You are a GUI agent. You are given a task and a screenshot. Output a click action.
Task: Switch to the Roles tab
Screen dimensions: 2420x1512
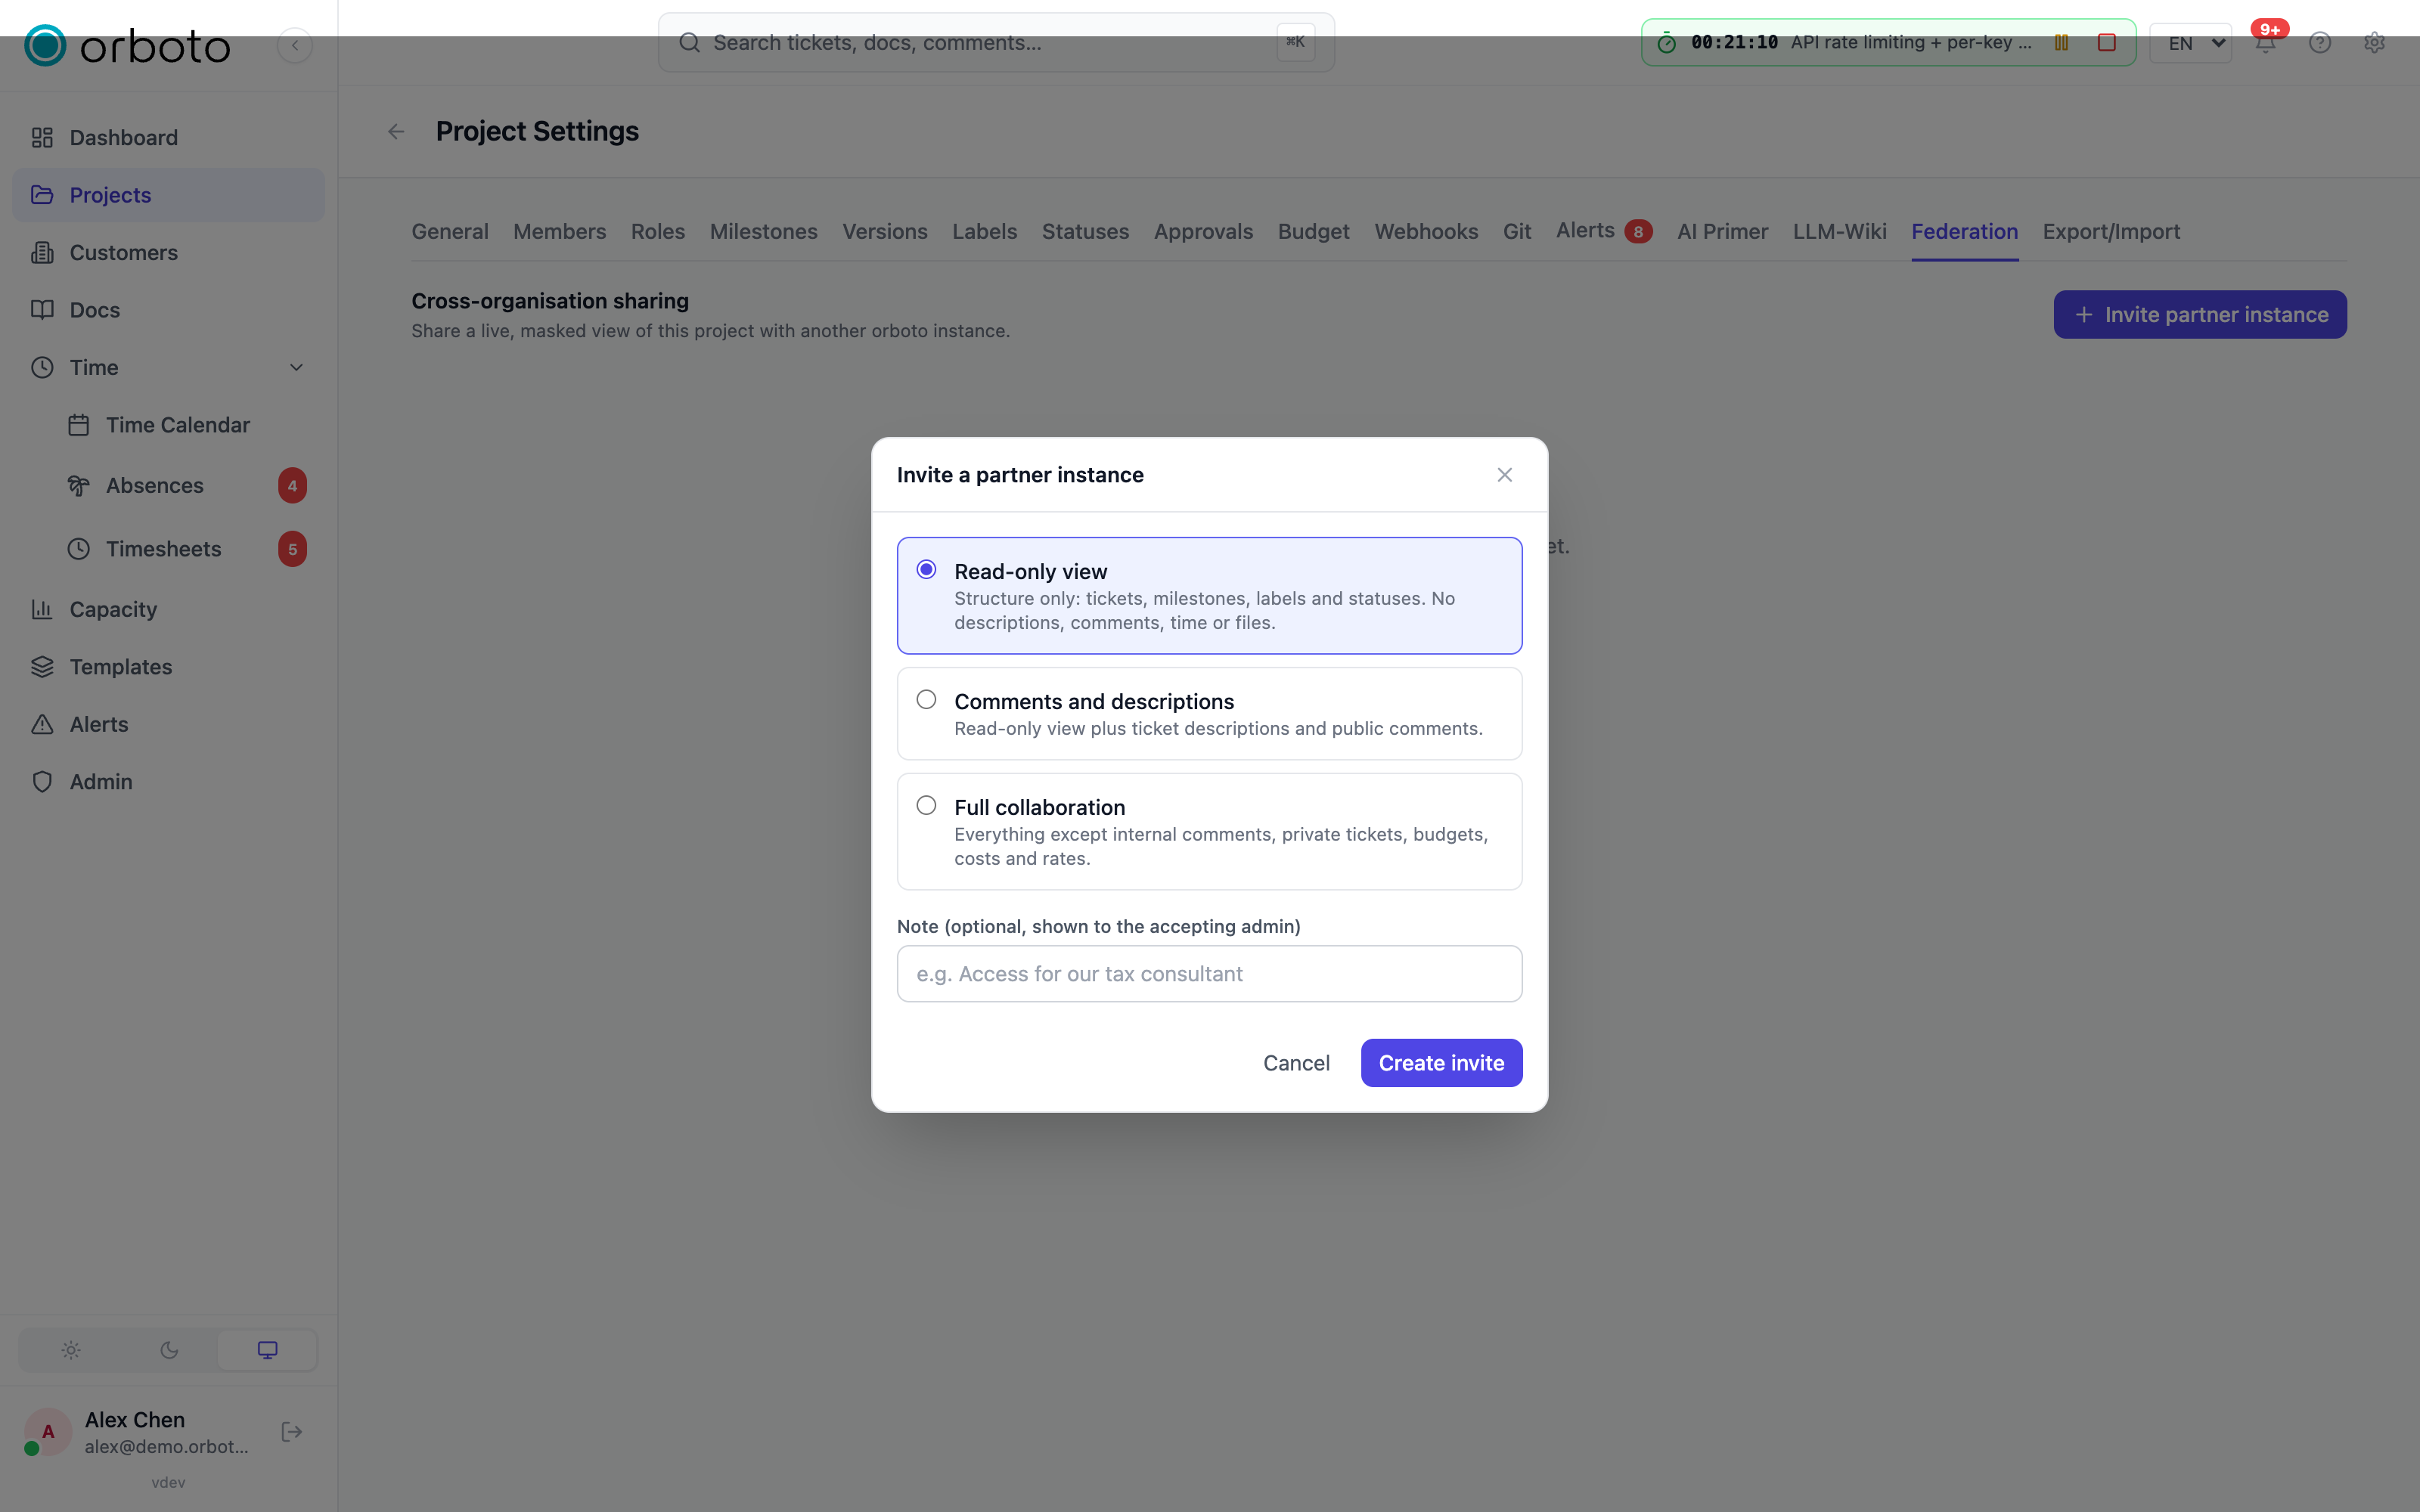tap(657, 232)
